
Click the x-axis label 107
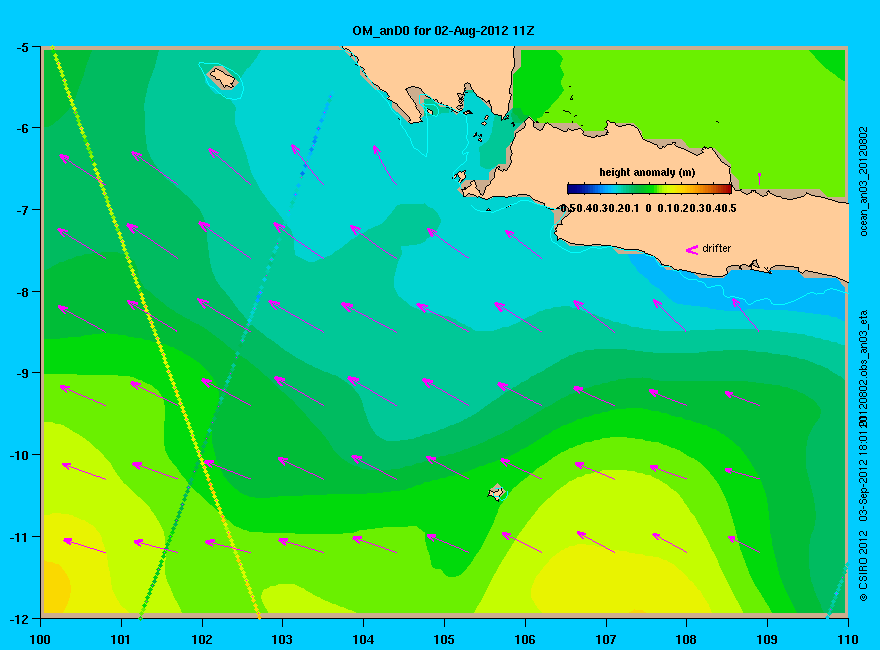click(x=606, y=639)
